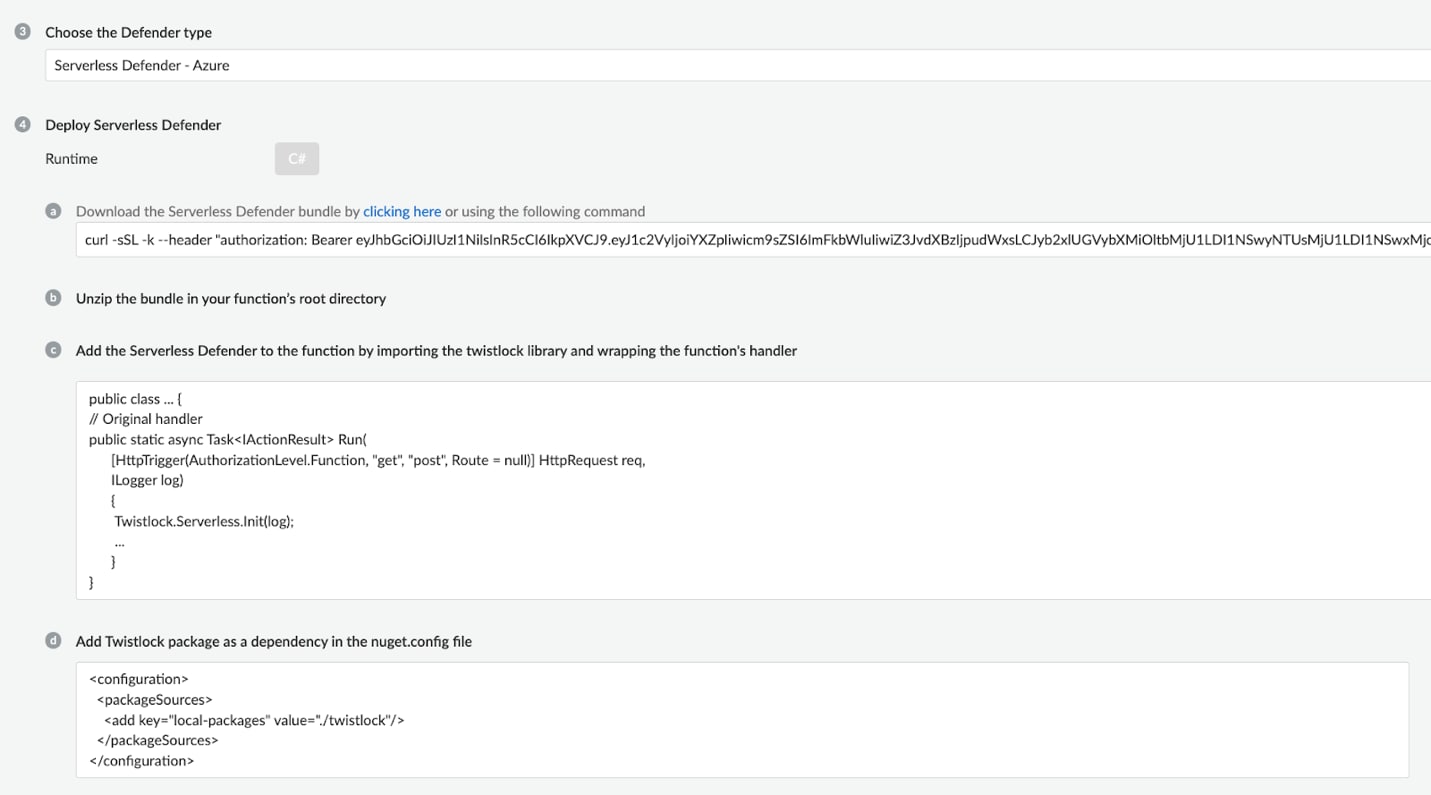The image size is (1431, 795).
Task: Click the 'add key="local-packages"' XML line
Action: click(x=254, y=720)
